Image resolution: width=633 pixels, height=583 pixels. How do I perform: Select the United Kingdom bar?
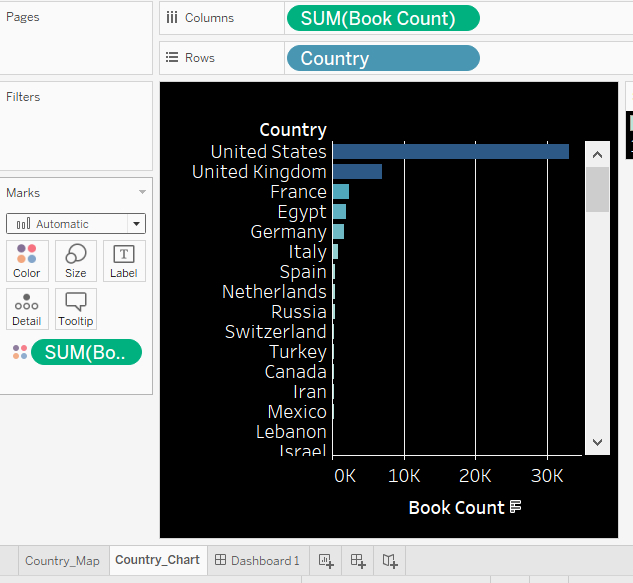tap(357, 172)
